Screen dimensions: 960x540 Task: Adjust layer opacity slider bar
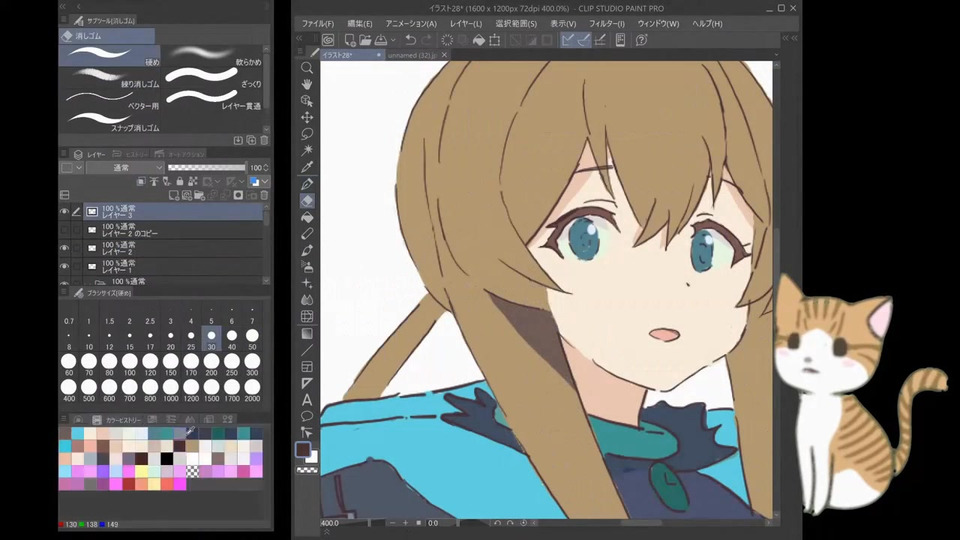click(206, 167)
